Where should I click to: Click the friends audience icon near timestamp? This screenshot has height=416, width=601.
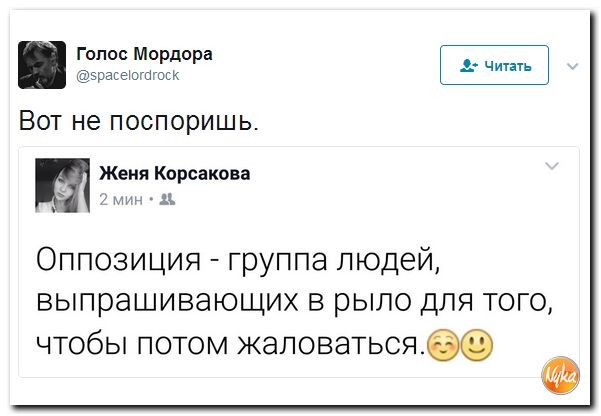click(x=164, y=197)
